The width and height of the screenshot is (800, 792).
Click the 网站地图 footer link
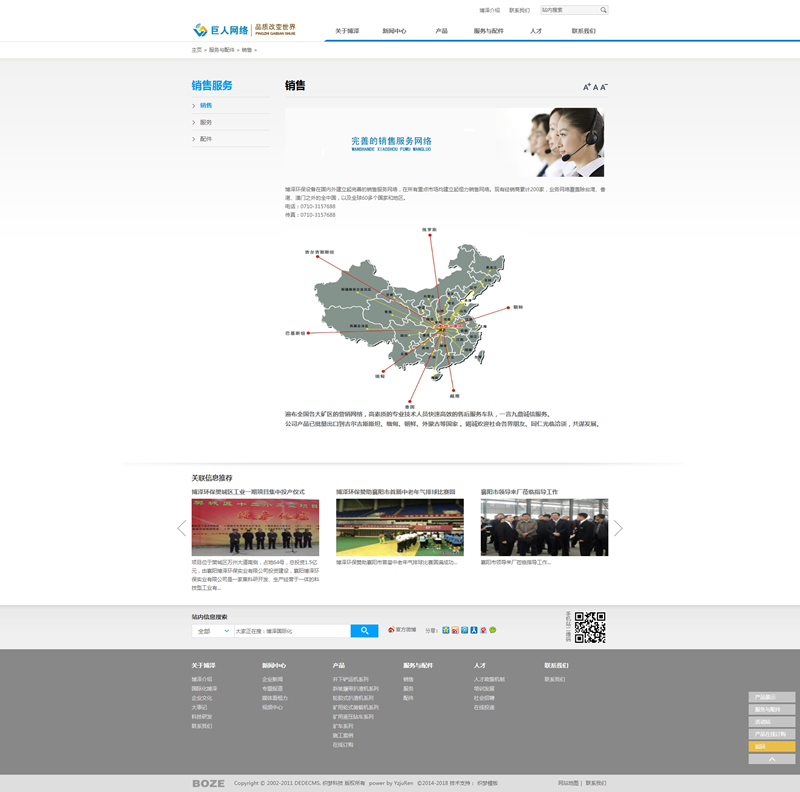567,783
